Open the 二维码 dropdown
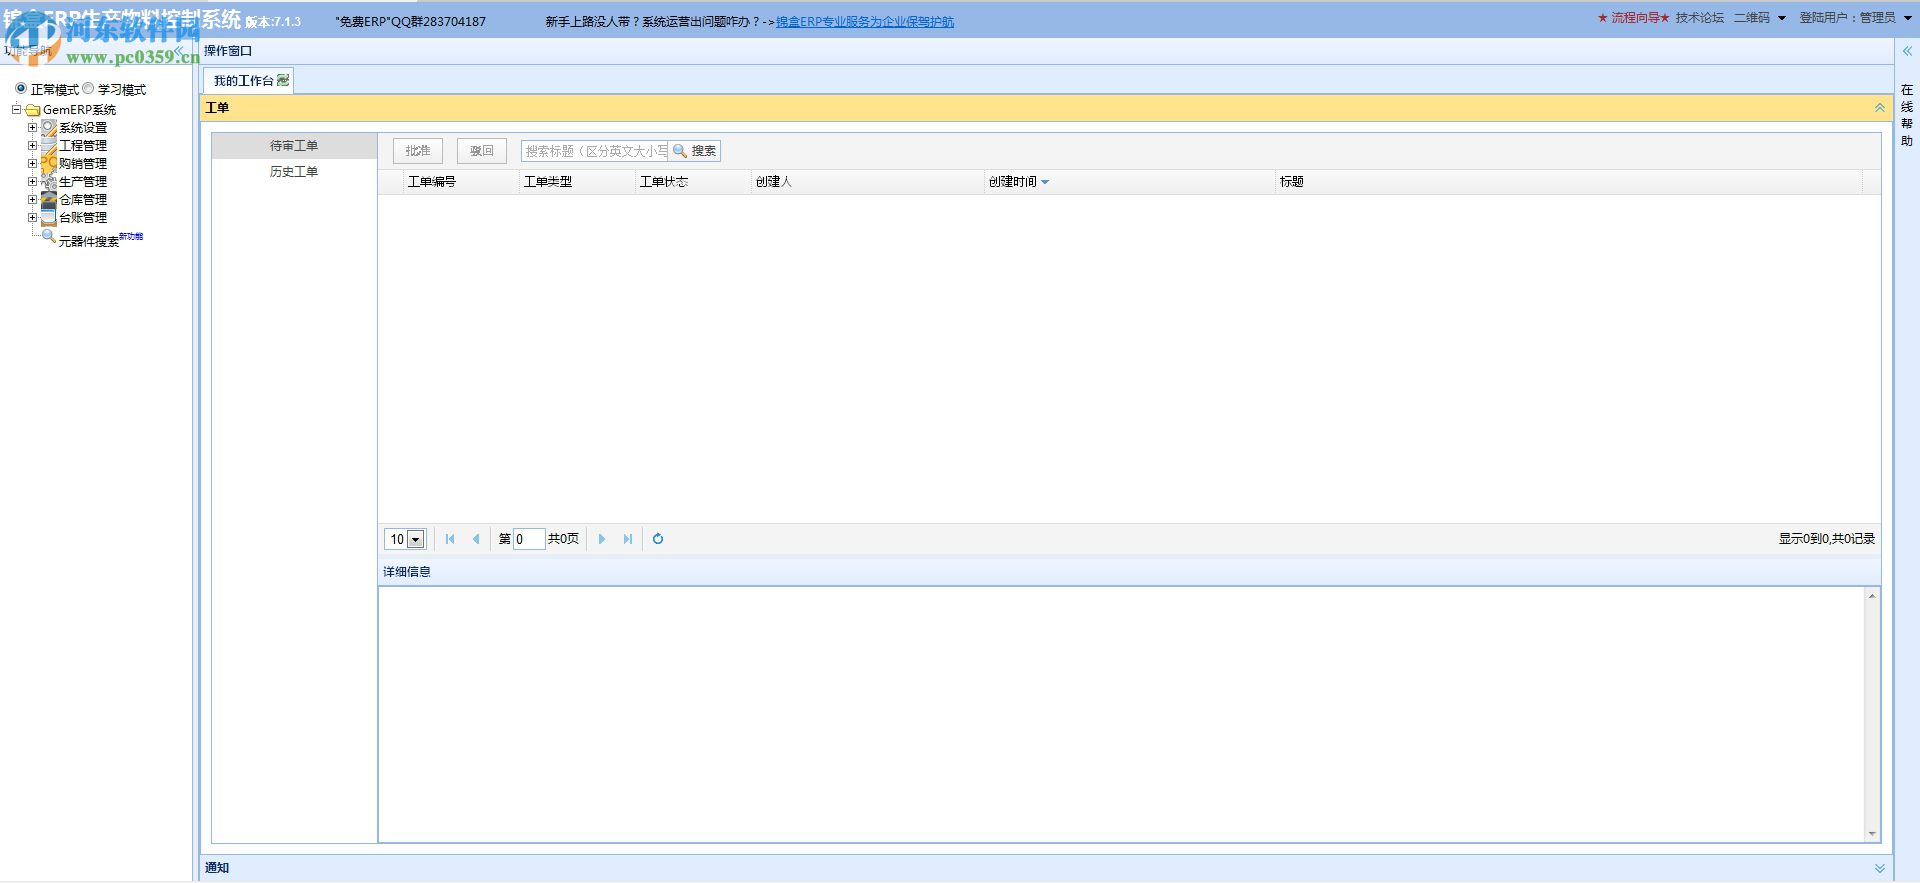The height and width of the screenshot is (883, 1920). pyautogui.click(x=1760, y=18)
